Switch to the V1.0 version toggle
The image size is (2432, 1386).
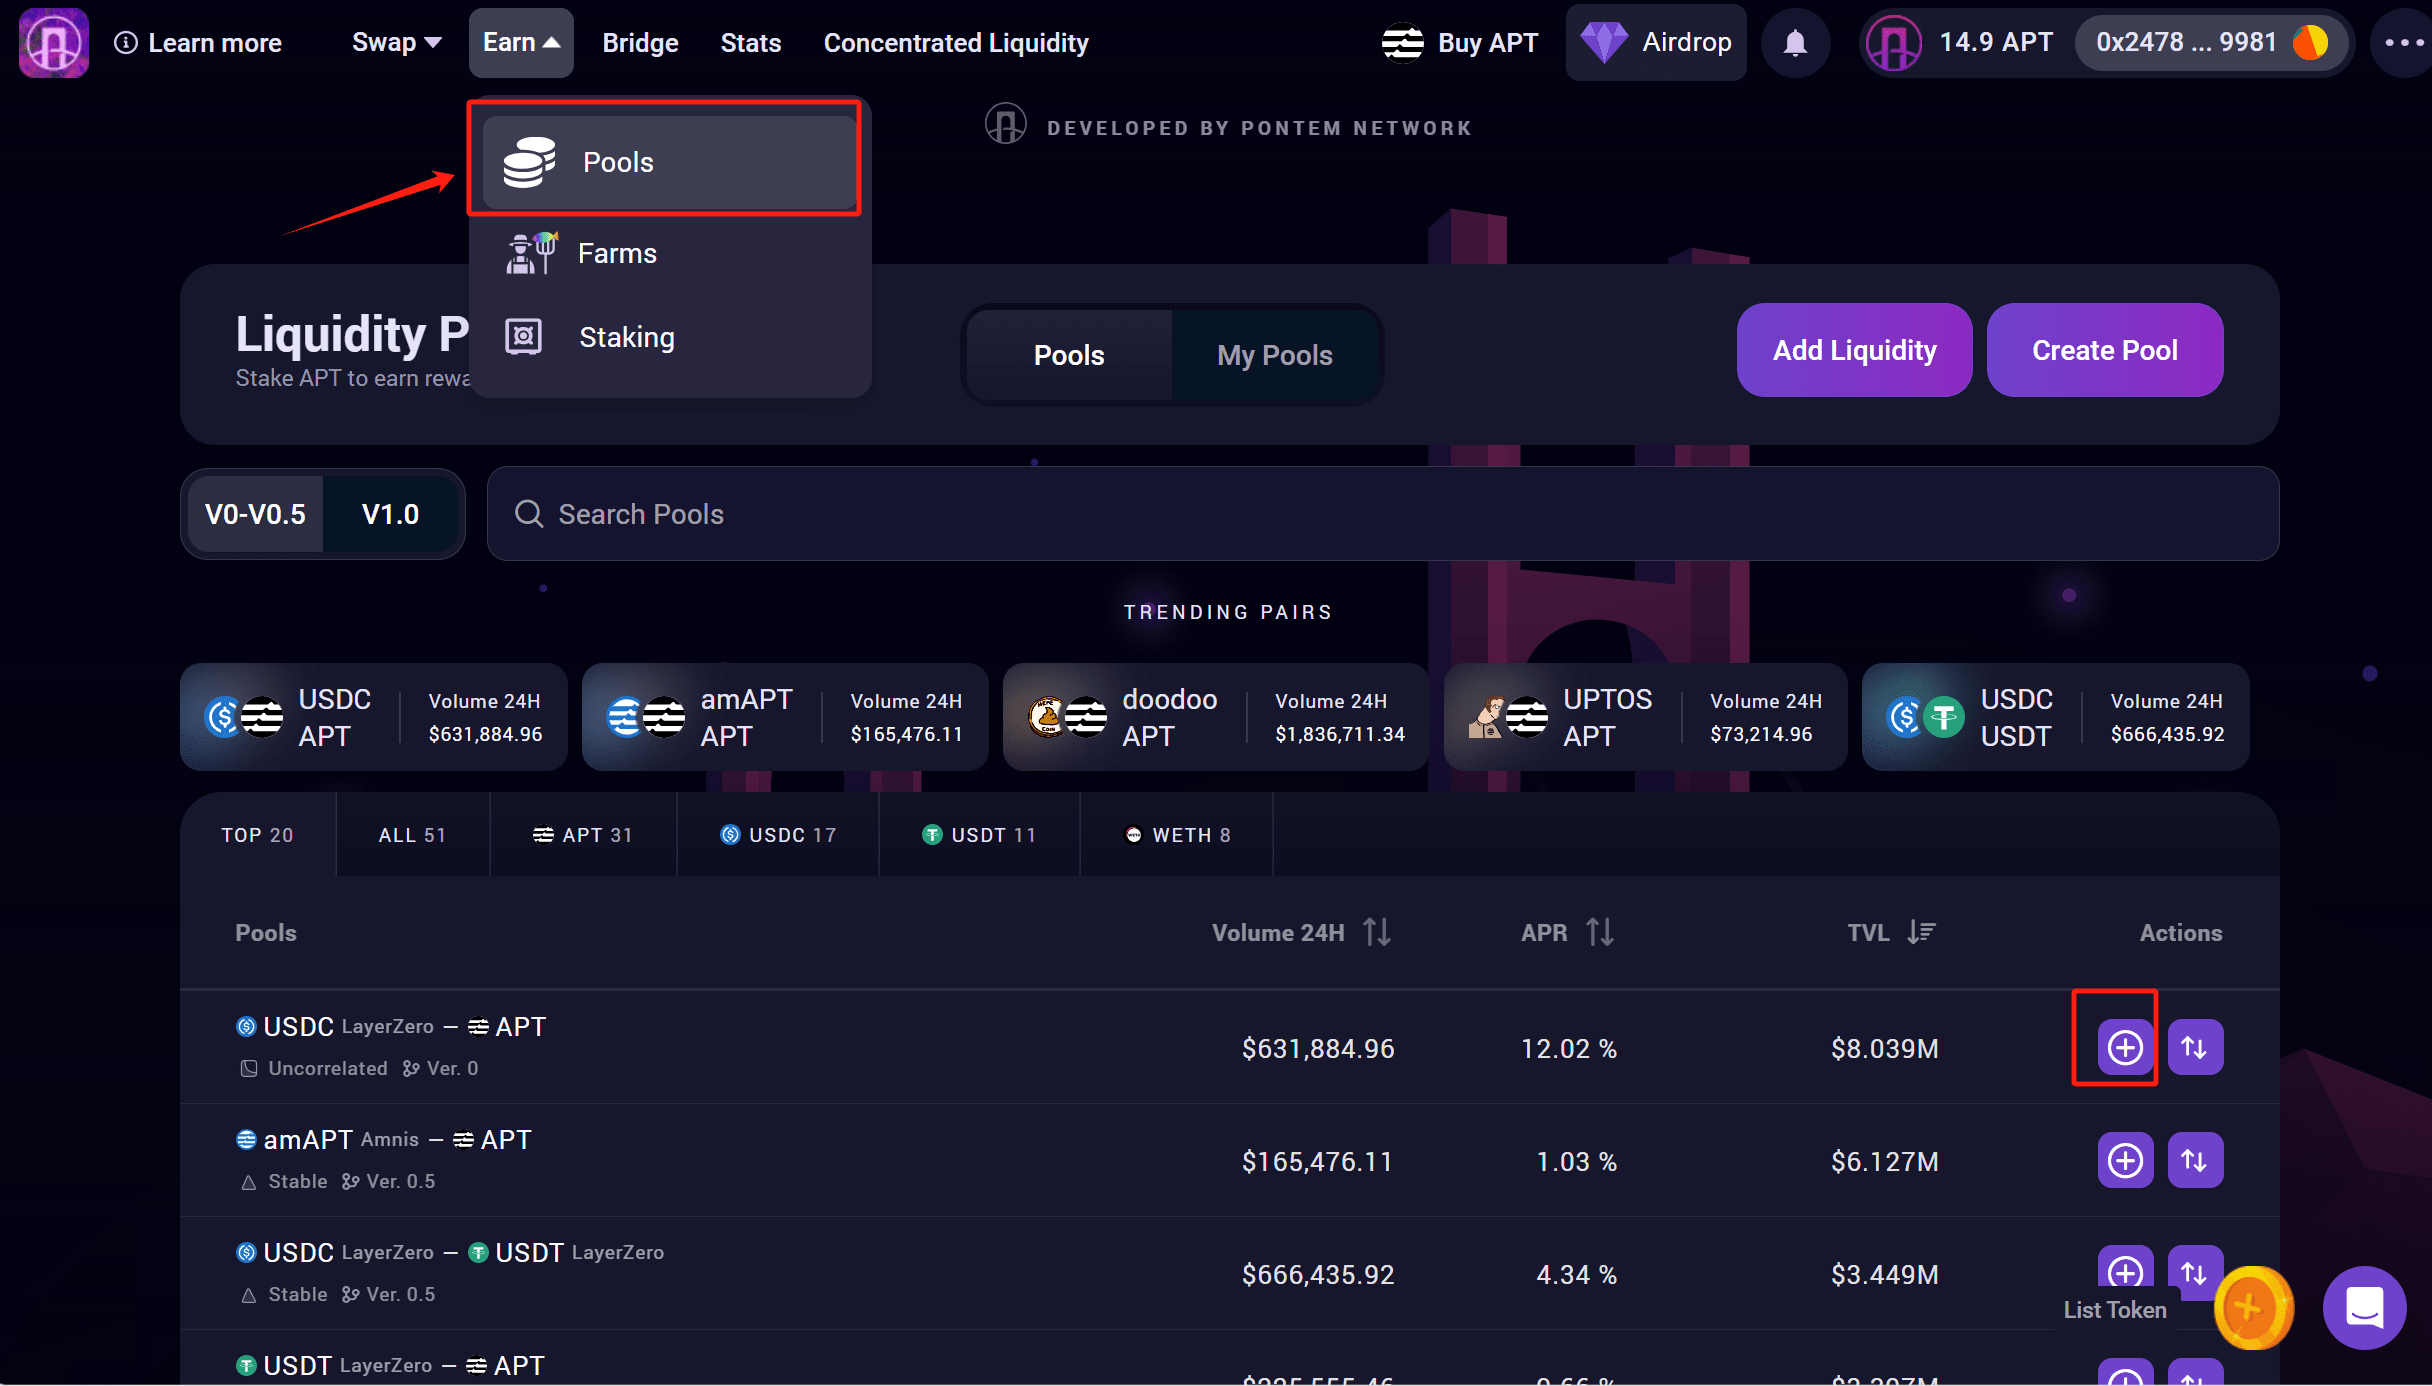coord(390,514)
